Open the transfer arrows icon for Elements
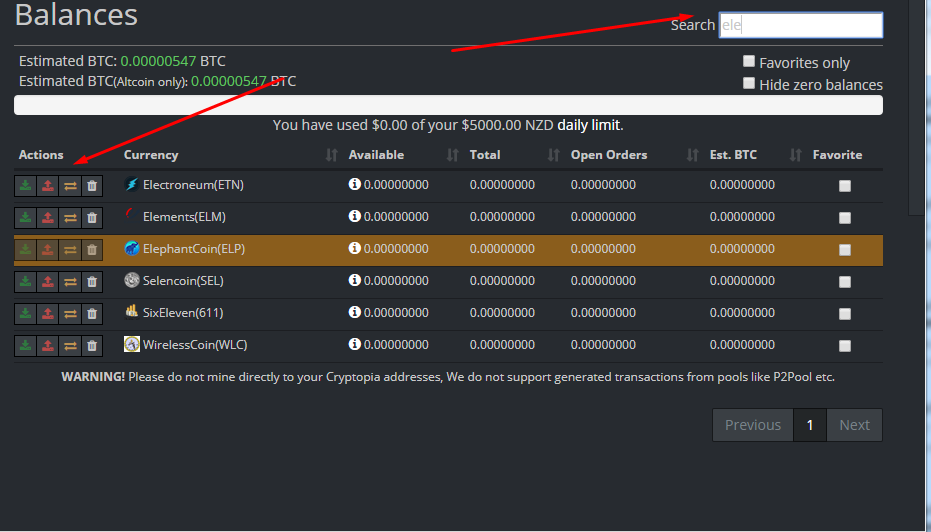This screenshot has width=931, height=532. pos(70,217)
